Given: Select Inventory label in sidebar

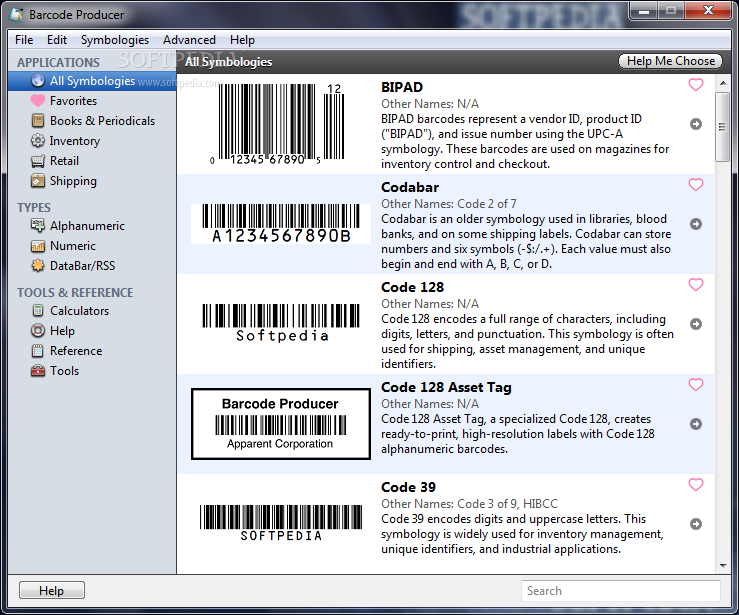Looking at the screenshot, I should (x=75, y=141).
